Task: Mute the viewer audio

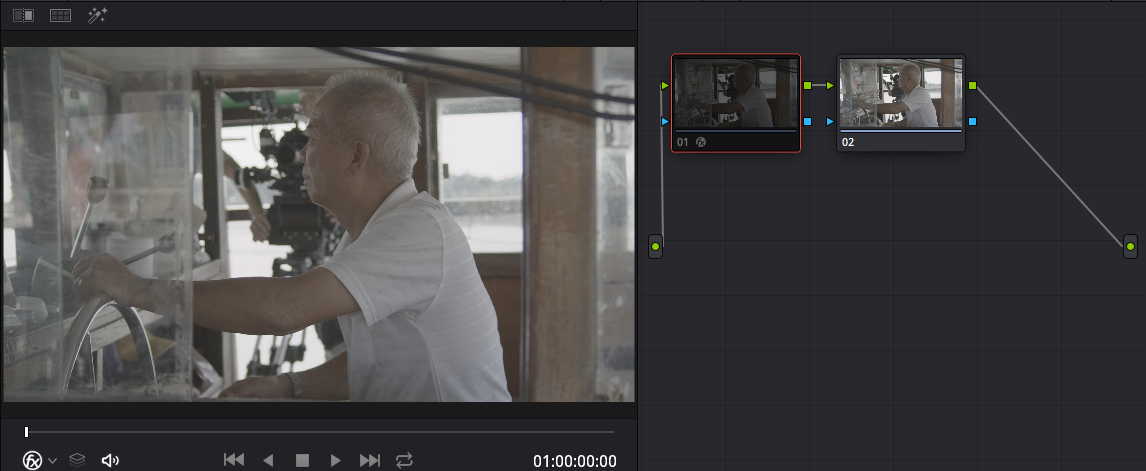Action: [x=110, y=460]
